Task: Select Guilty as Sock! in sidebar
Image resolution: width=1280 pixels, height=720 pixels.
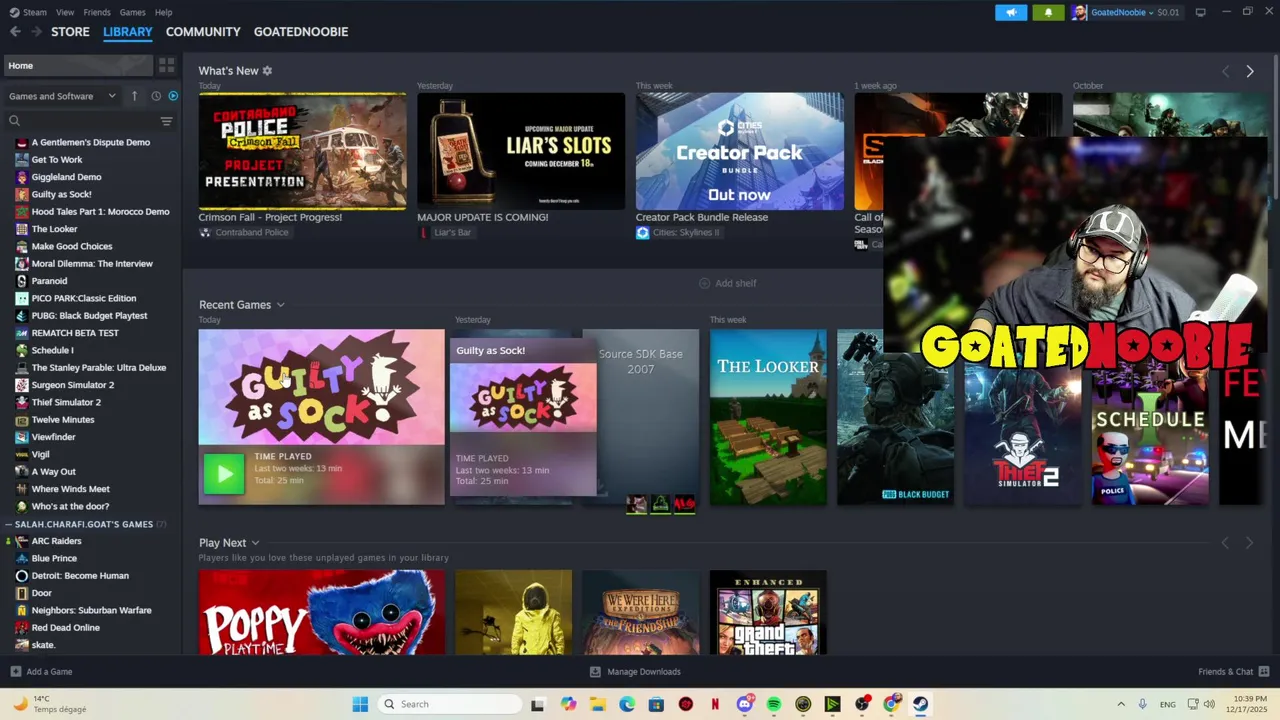Action: coord(61,194)
